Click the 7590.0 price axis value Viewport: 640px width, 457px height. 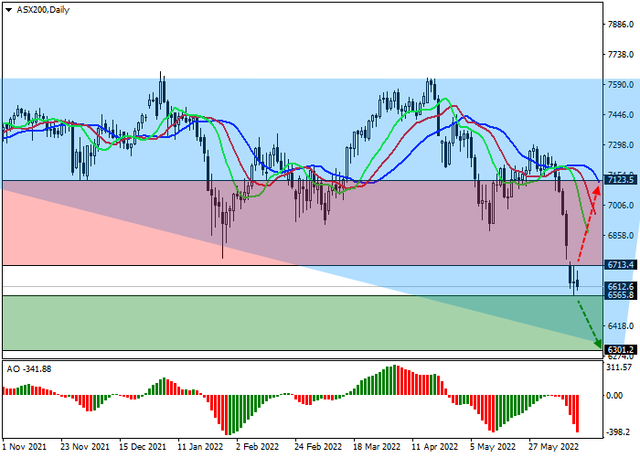tap(620, 84)
